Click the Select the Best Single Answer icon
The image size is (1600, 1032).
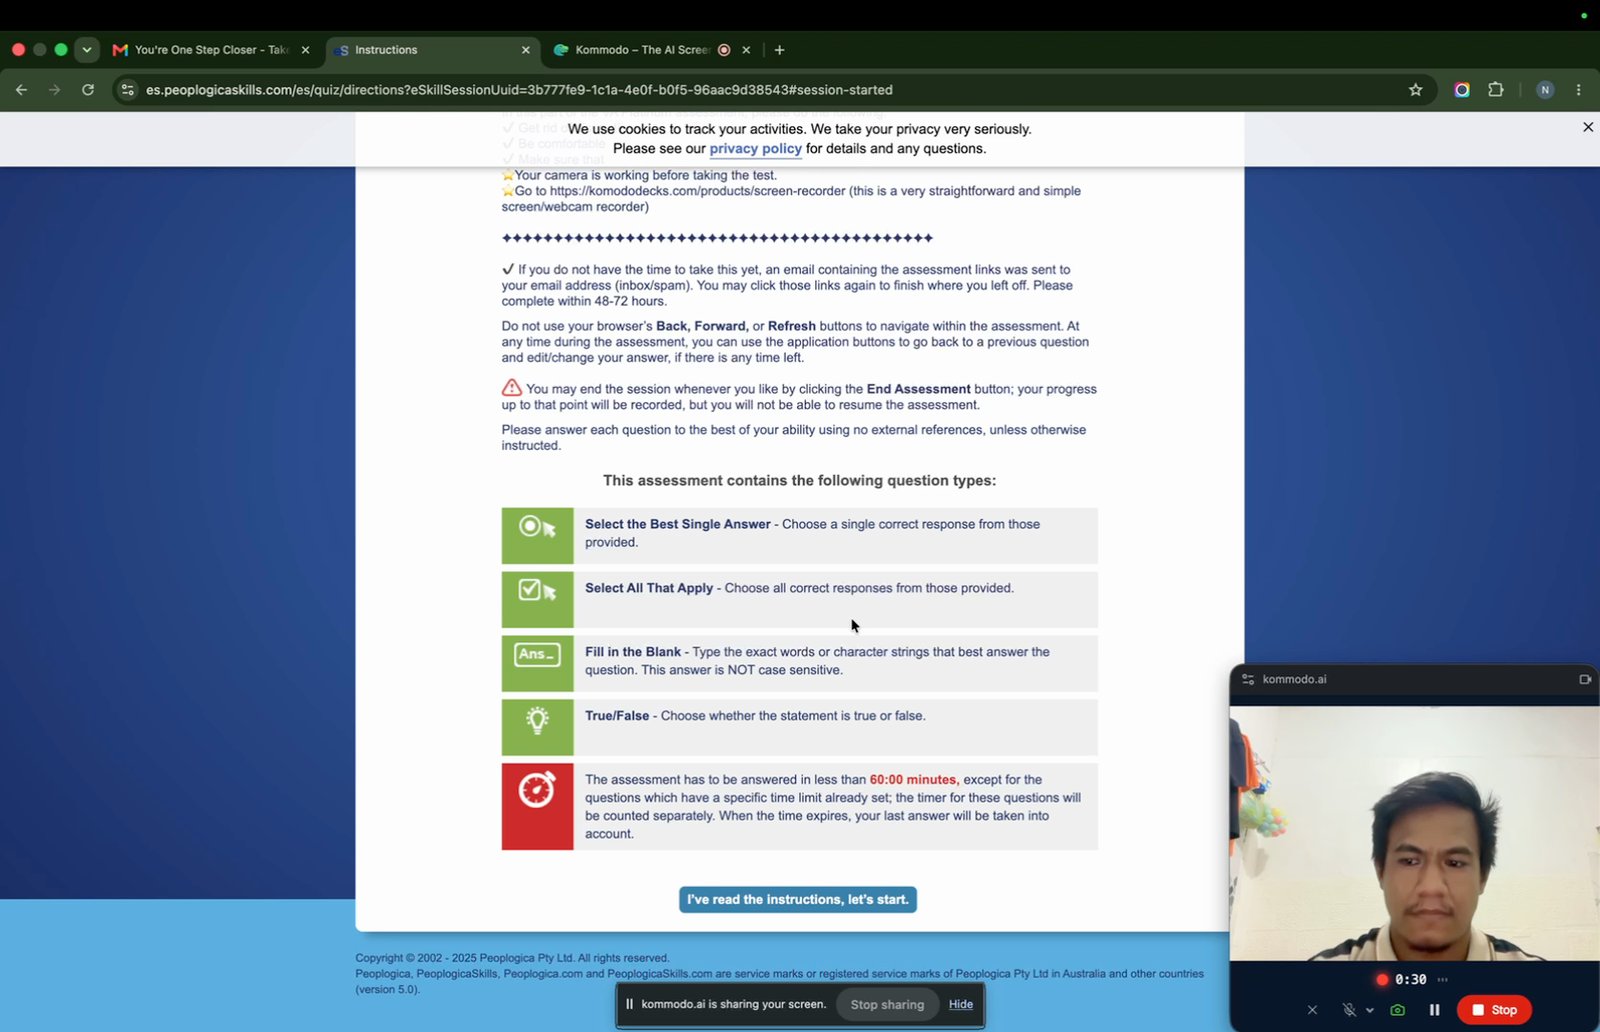point(537,535)
